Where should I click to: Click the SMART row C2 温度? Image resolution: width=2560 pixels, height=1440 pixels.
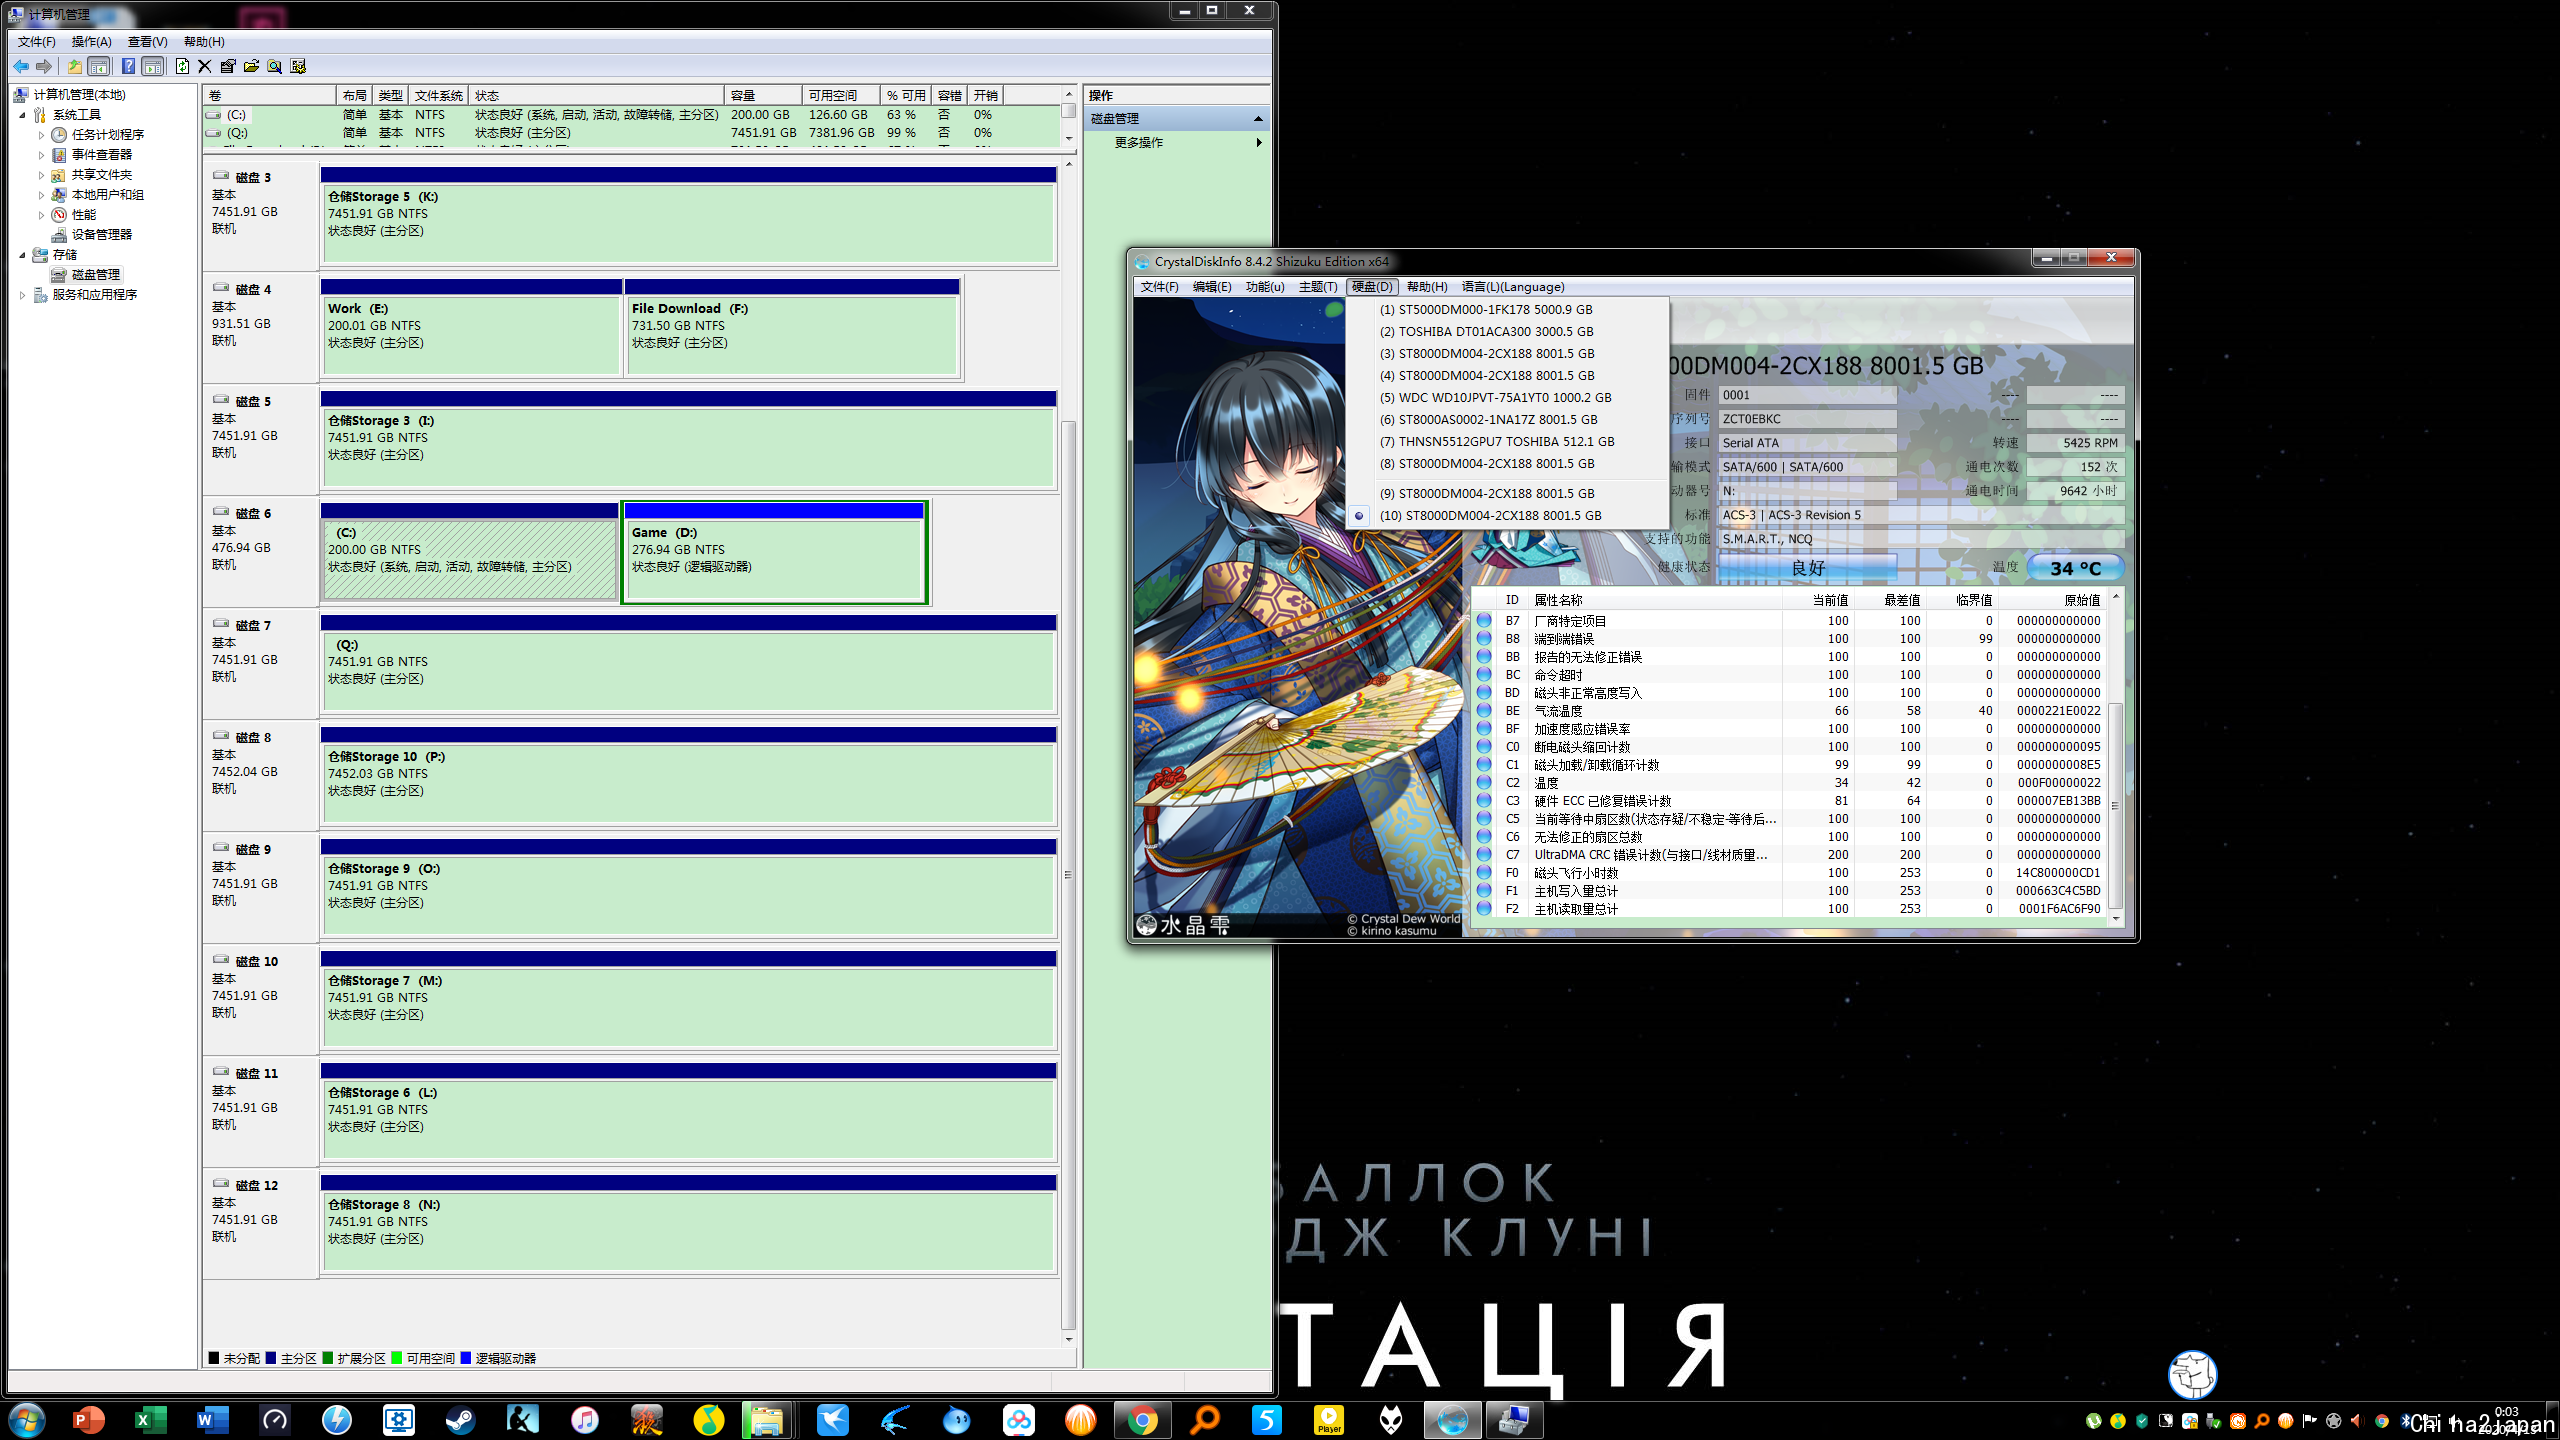[1790, 783]
